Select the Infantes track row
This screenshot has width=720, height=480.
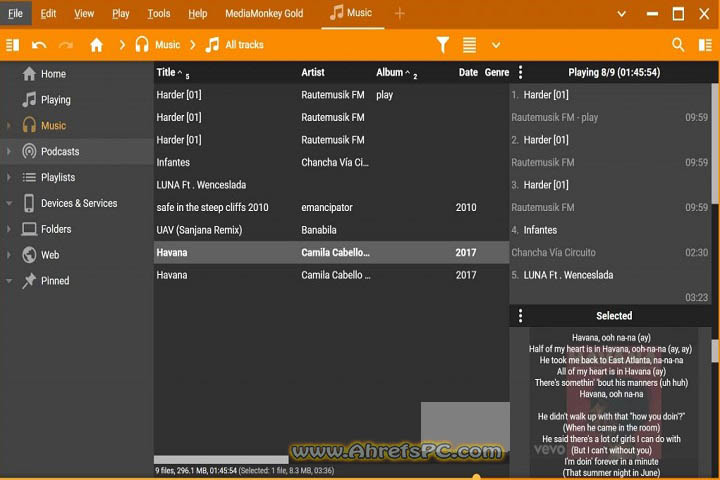pos(331,162)
